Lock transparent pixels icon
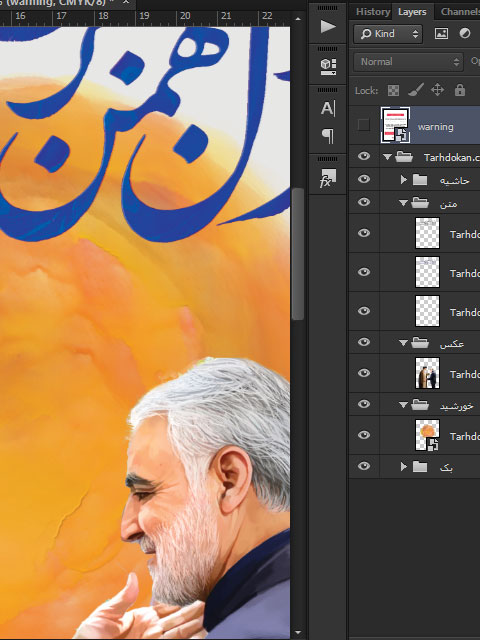Viewport: 480px width, 640px height. tap(393, 90)
